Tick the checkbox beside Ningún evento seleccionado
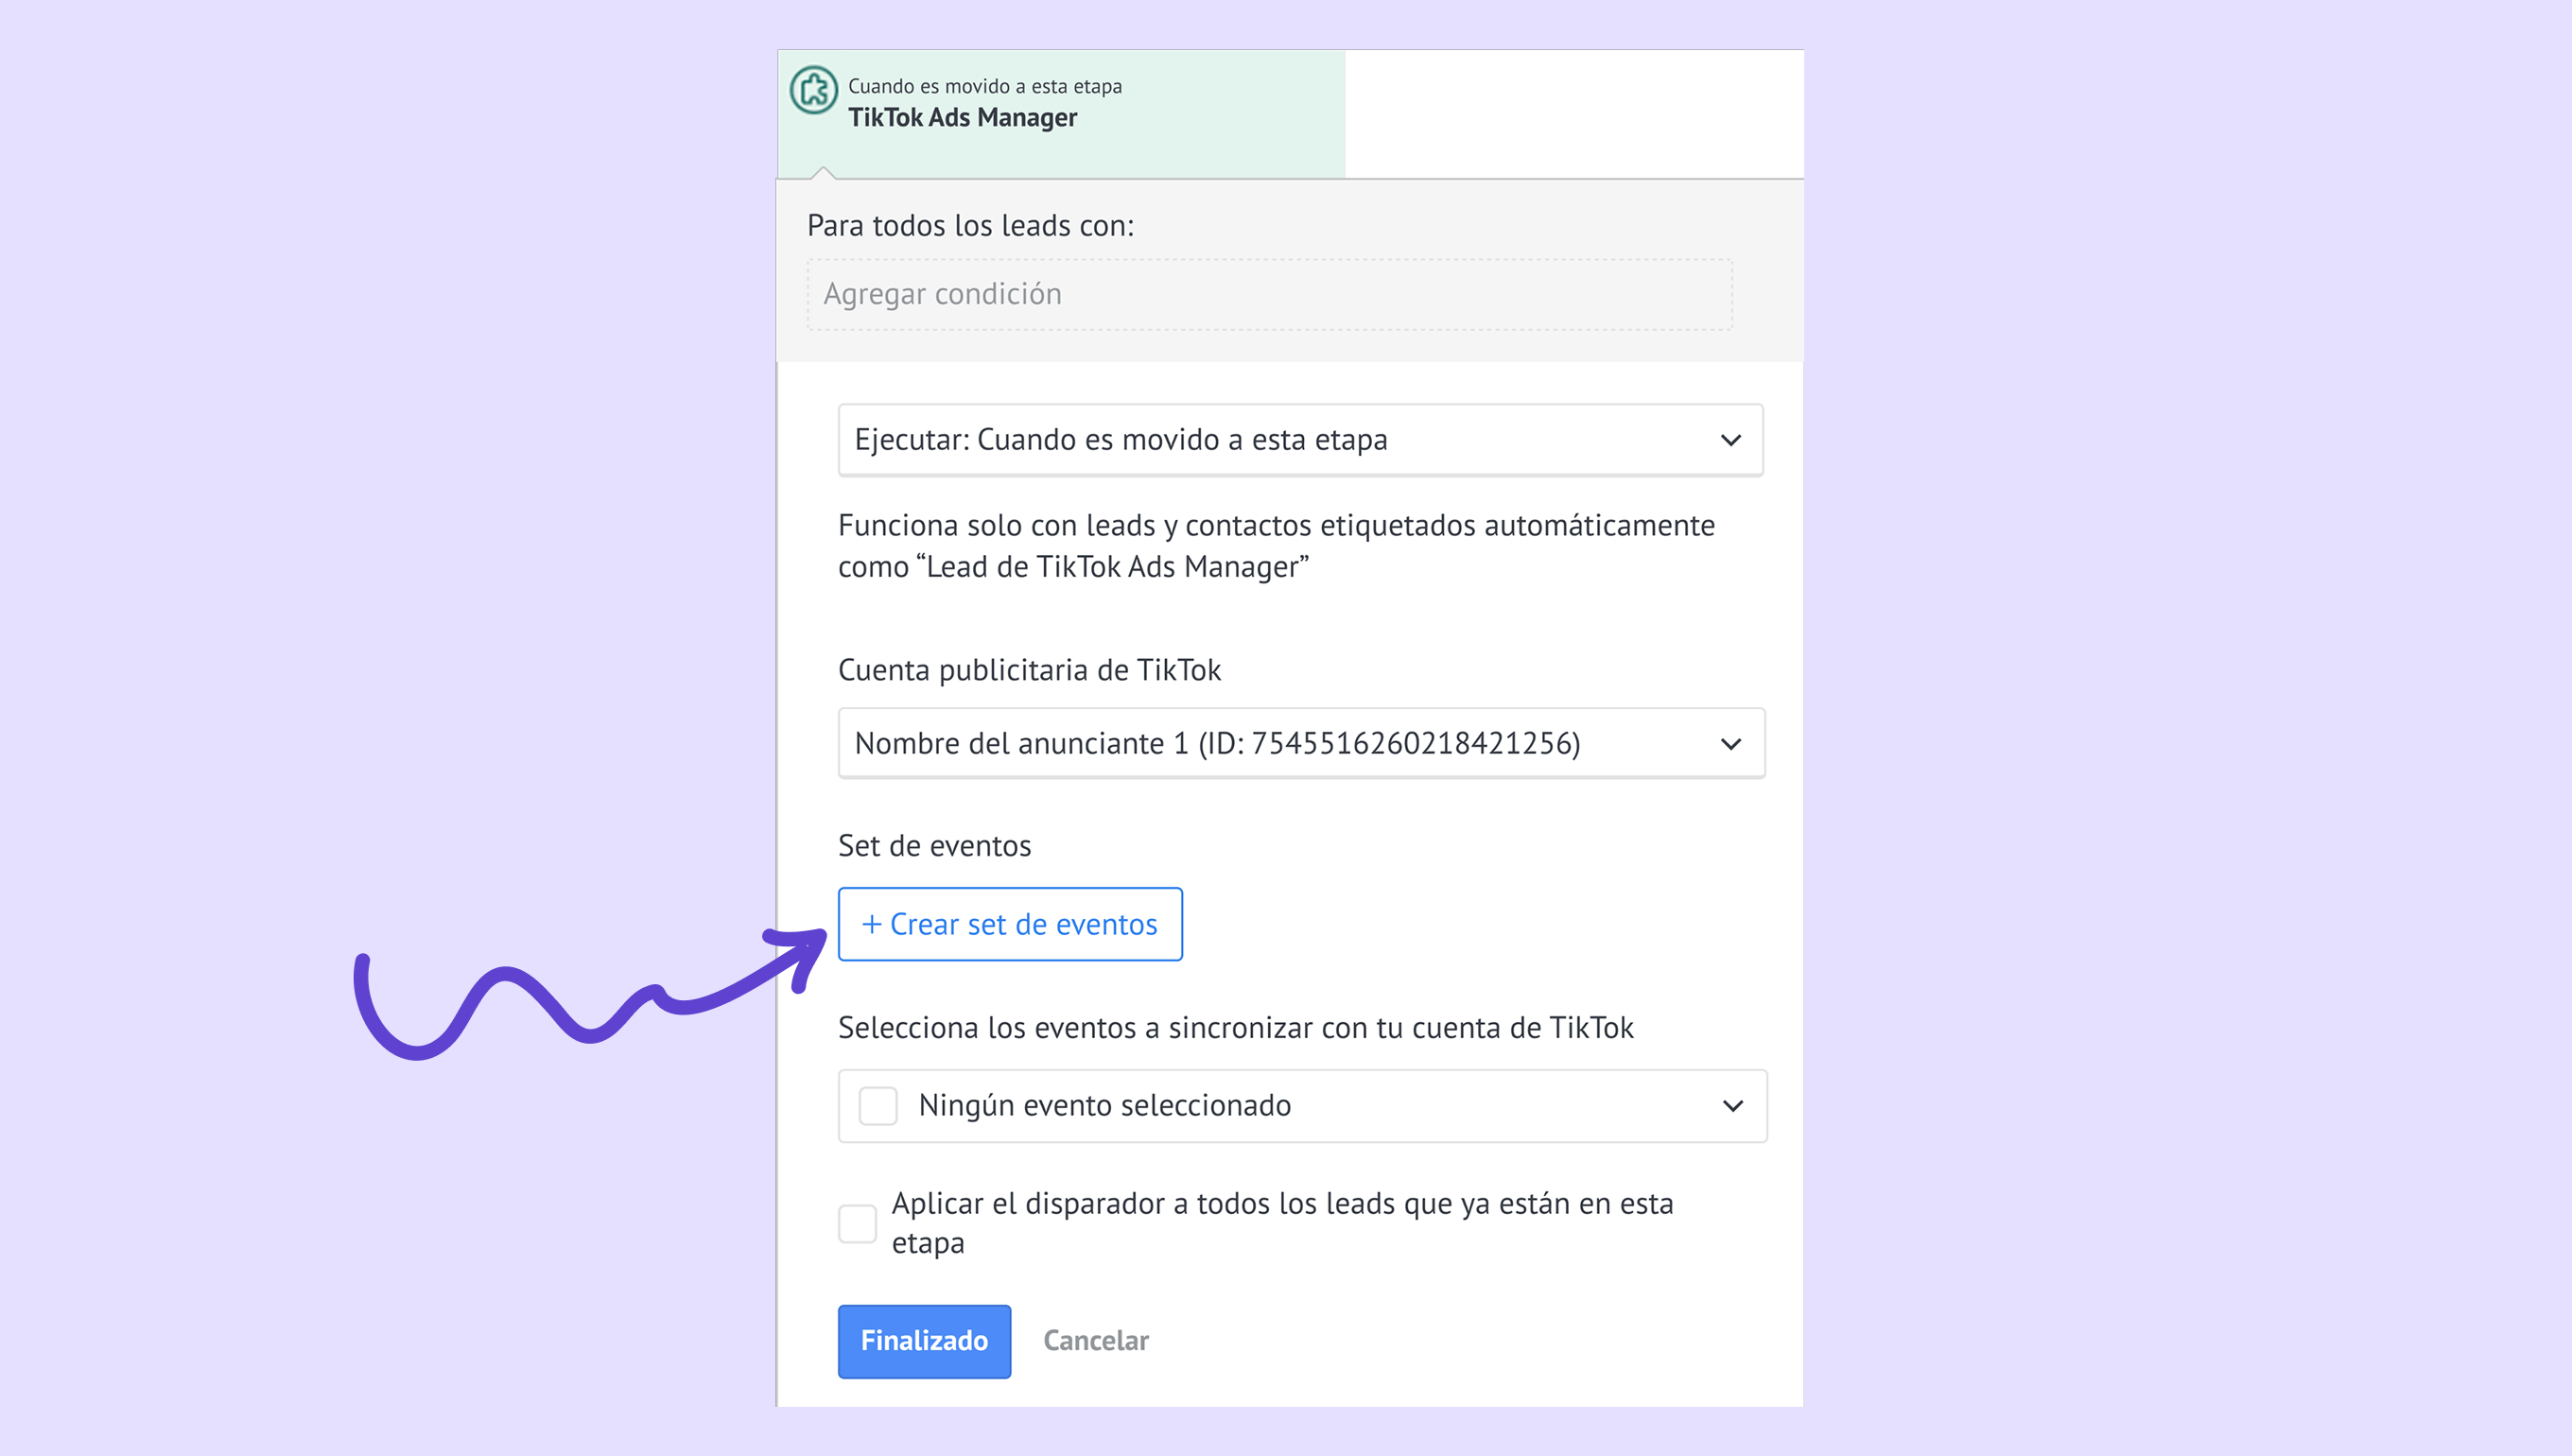The height and width of the screenshot is (1456, 2572). tap(878, 1106)
